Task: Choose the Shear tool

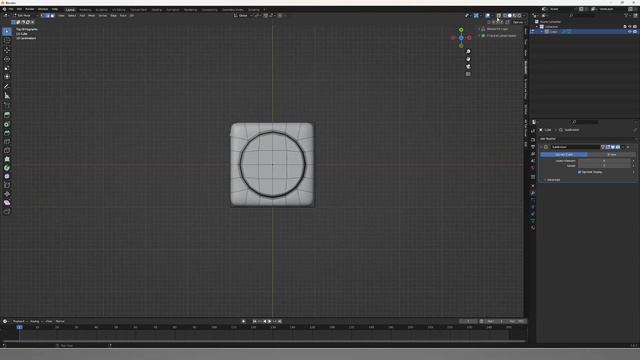Action: point(7,202)
